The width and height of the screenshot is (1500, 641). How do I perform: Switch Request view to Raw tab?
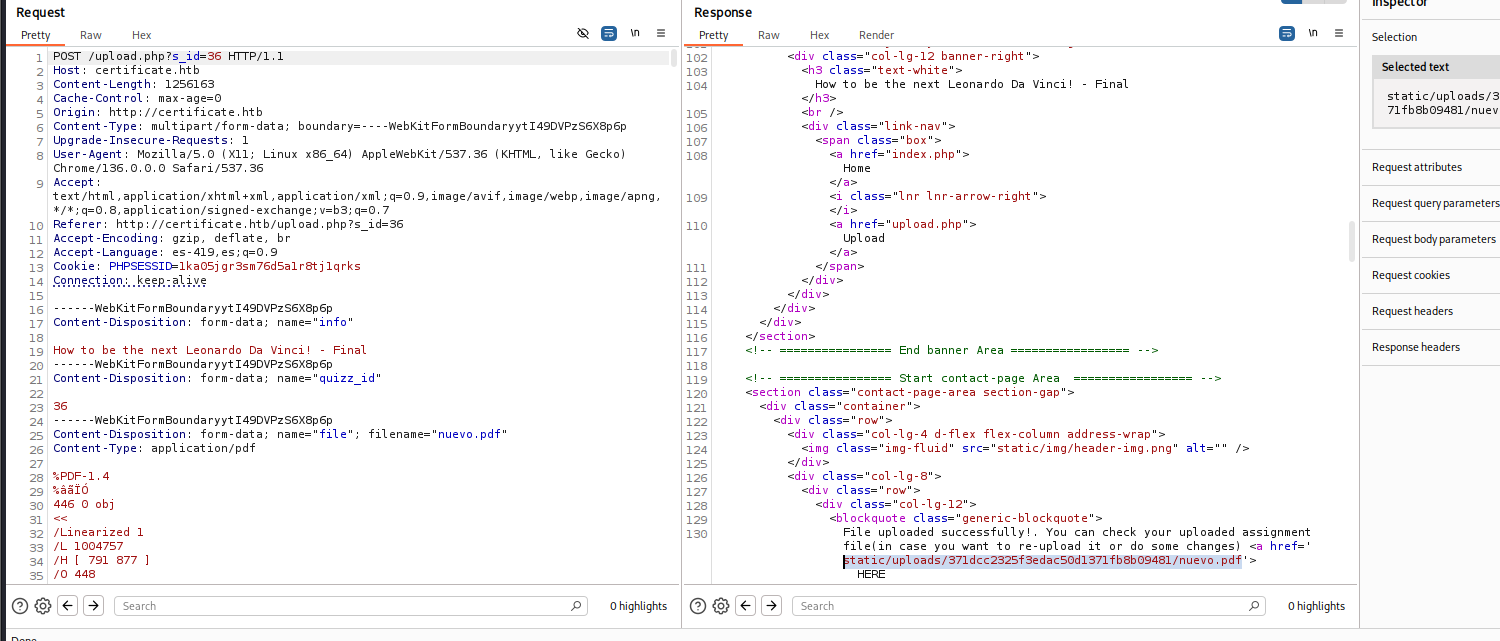point(91,35)
